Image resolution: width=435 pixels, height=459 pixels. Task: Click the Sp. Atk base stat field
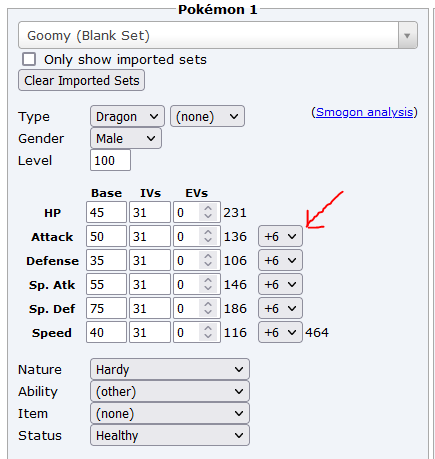point(106,284)
